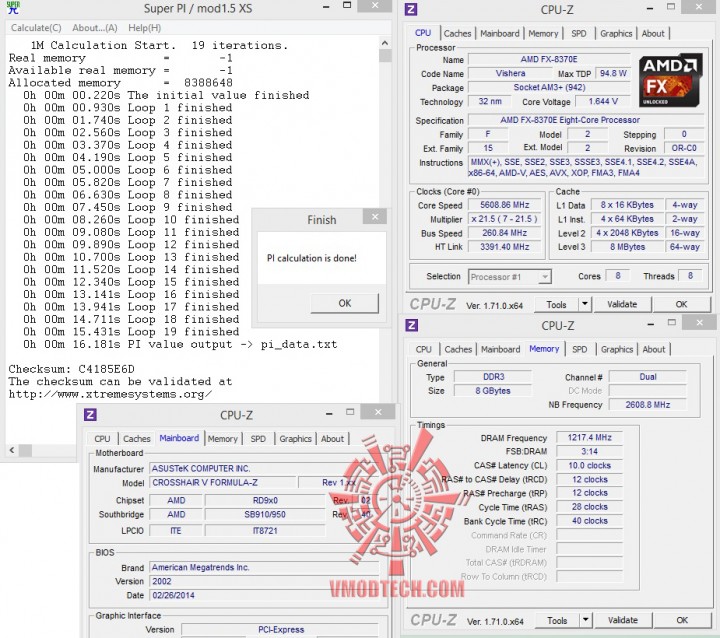Click the Multiplier x 21.5 value
The width and height of the screenshot is (720, 638).
(505, 219)
